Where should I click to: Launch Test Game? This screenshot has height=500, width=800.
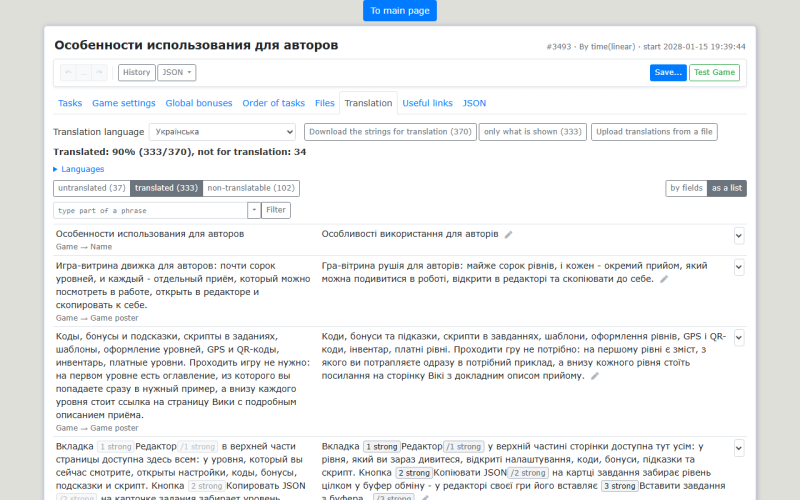[x=714, y=72]
